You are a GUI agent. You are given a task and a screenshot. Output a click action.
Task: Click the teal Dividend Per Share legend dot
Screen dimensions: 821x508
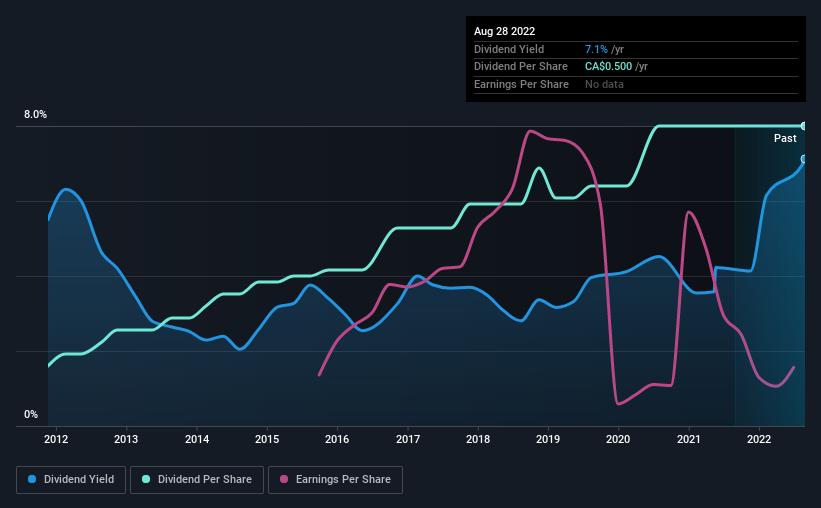click(146, 479)
